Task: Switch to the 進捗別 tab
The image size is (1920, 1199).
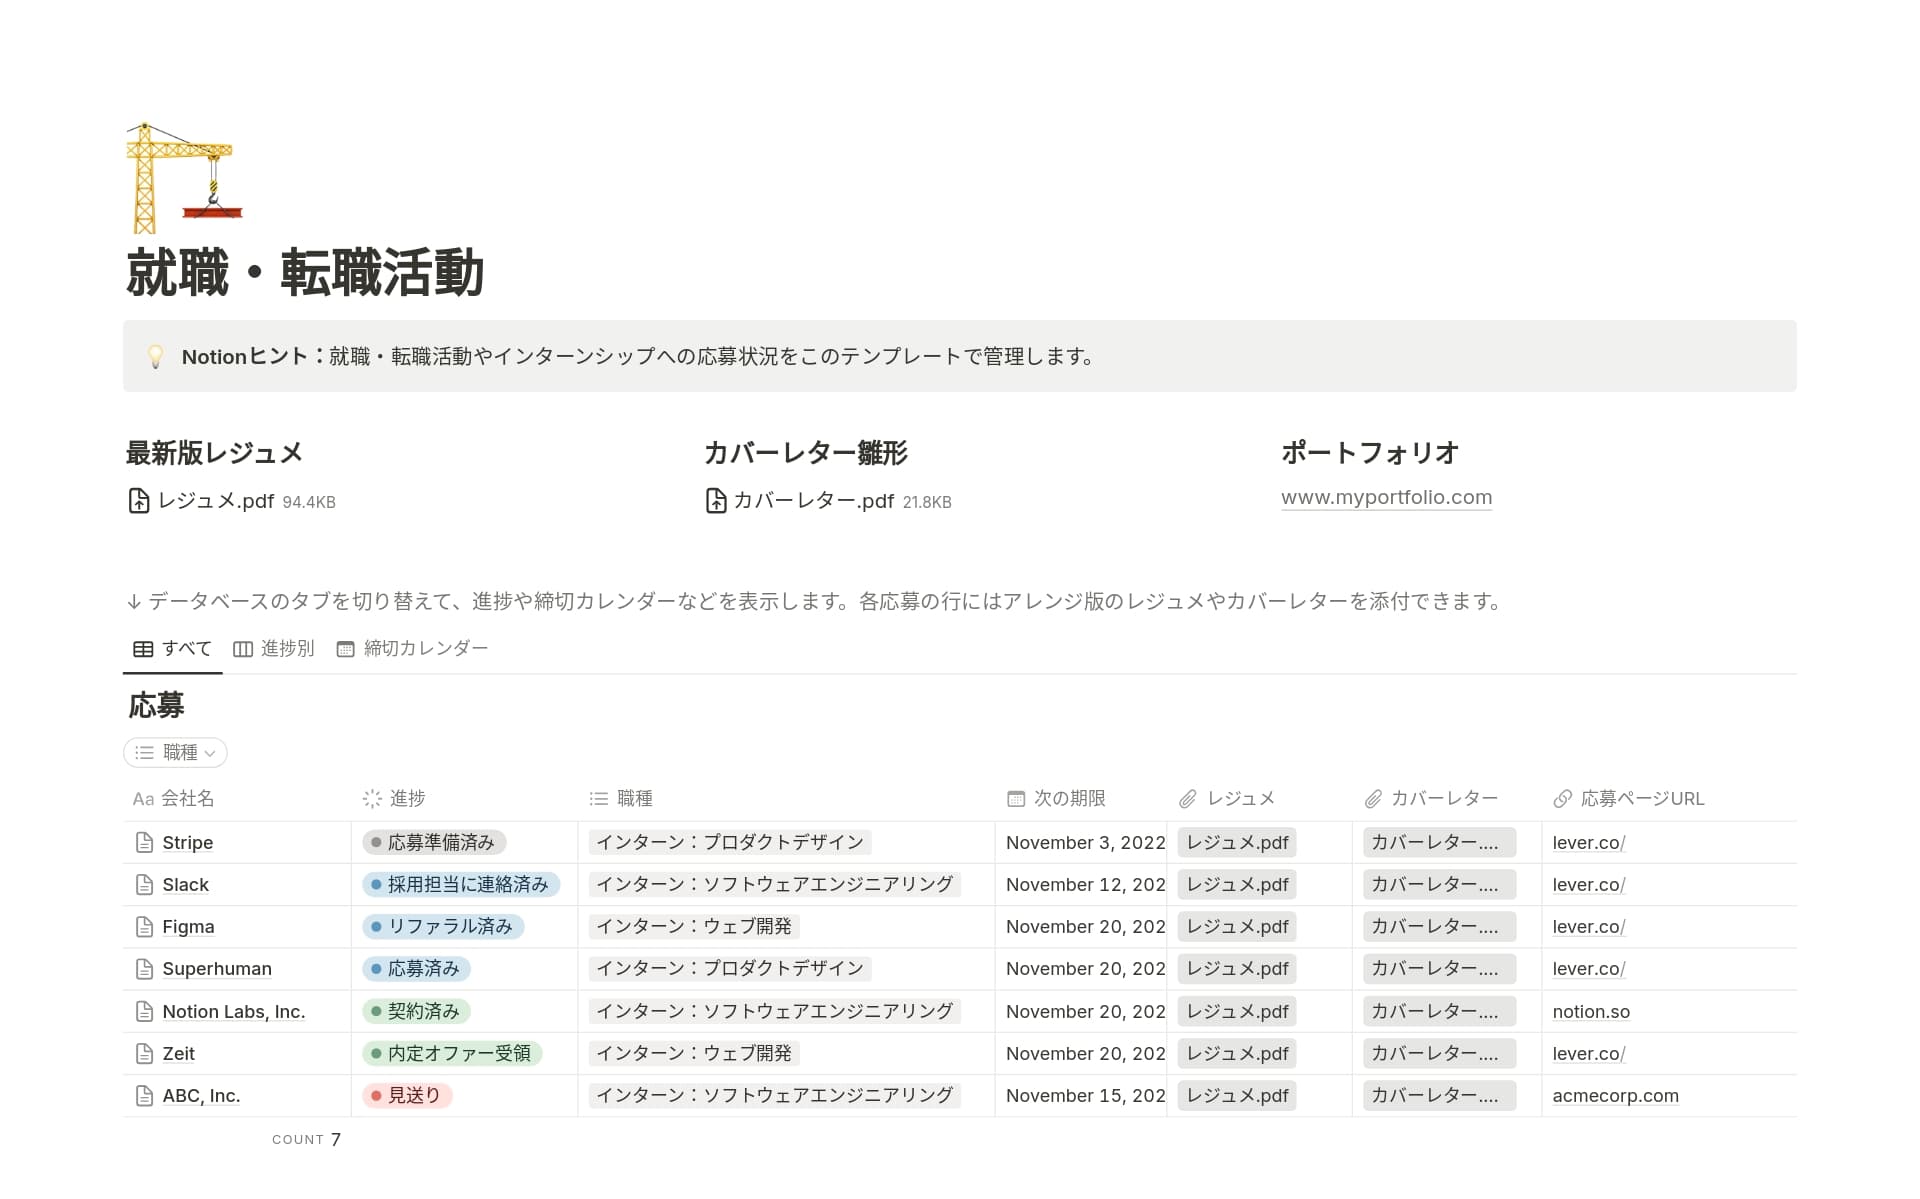Action: pyautogui.click(x=286, y=648)
